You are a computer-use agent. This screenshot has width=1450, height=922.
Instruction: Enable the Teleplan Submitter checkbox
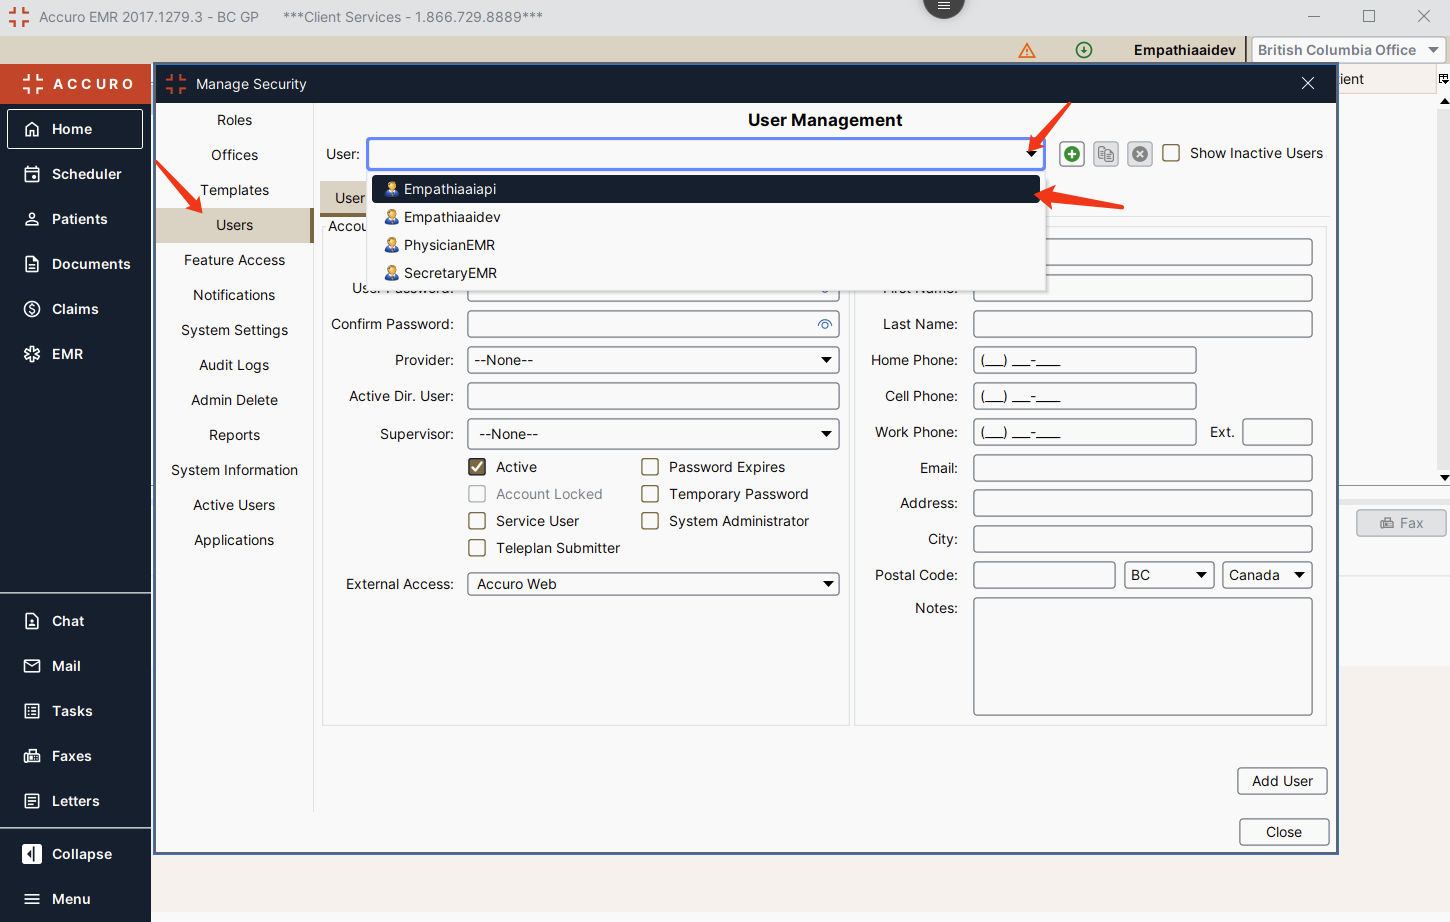point(477,548)
